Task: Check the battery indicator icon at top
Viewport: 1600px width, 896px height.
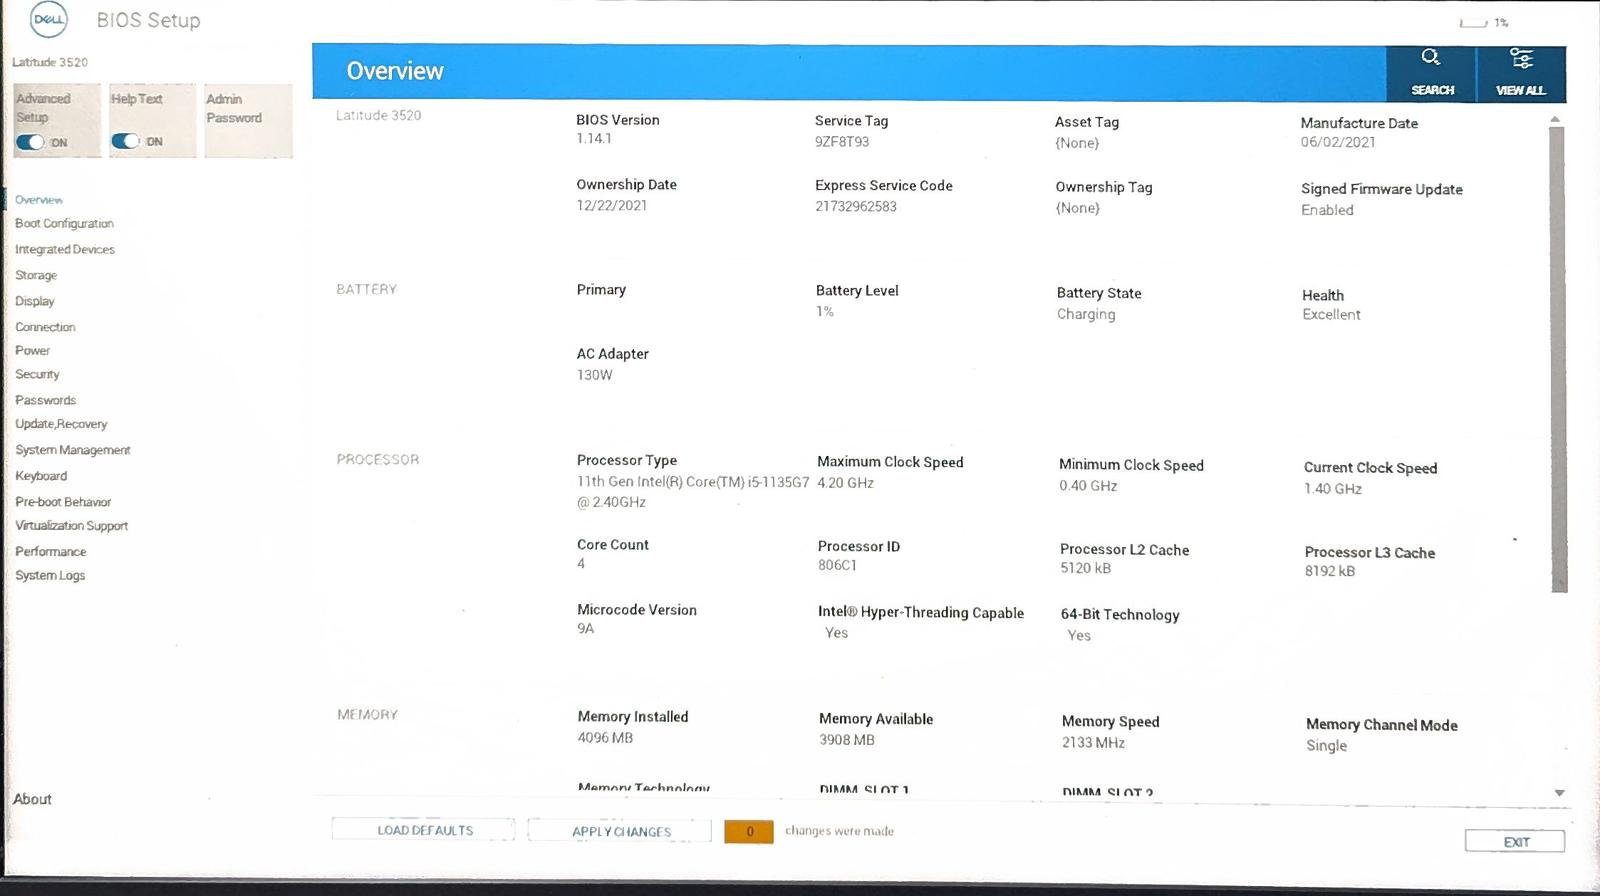Action: [1473, 23]
